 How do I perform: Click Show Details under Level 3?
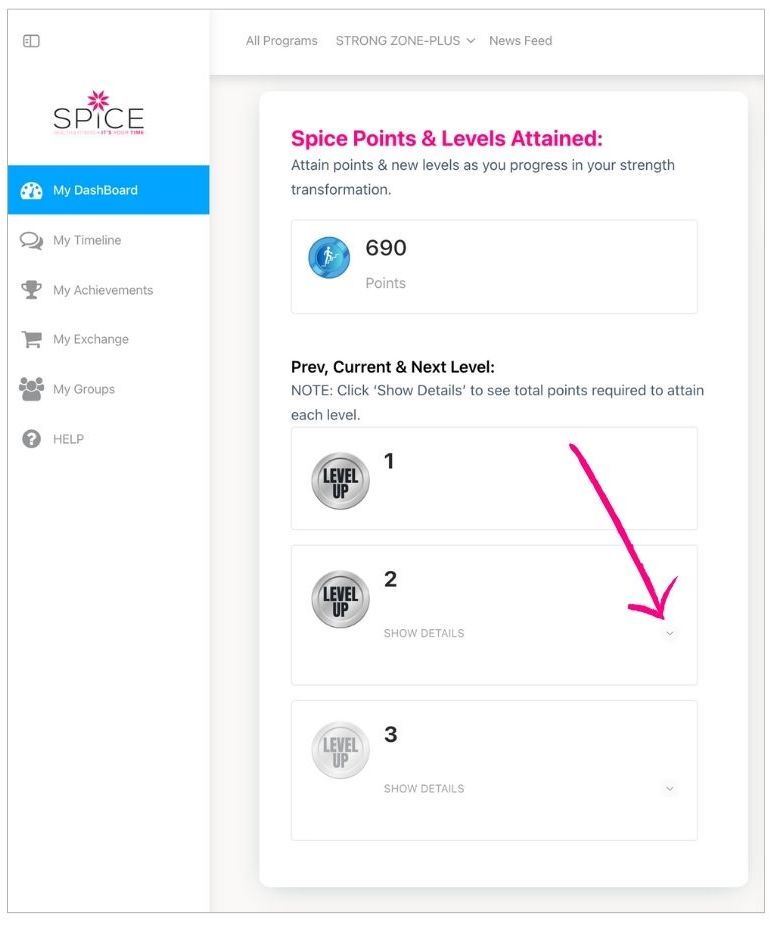pyautogui.click(x=424, y=788)
